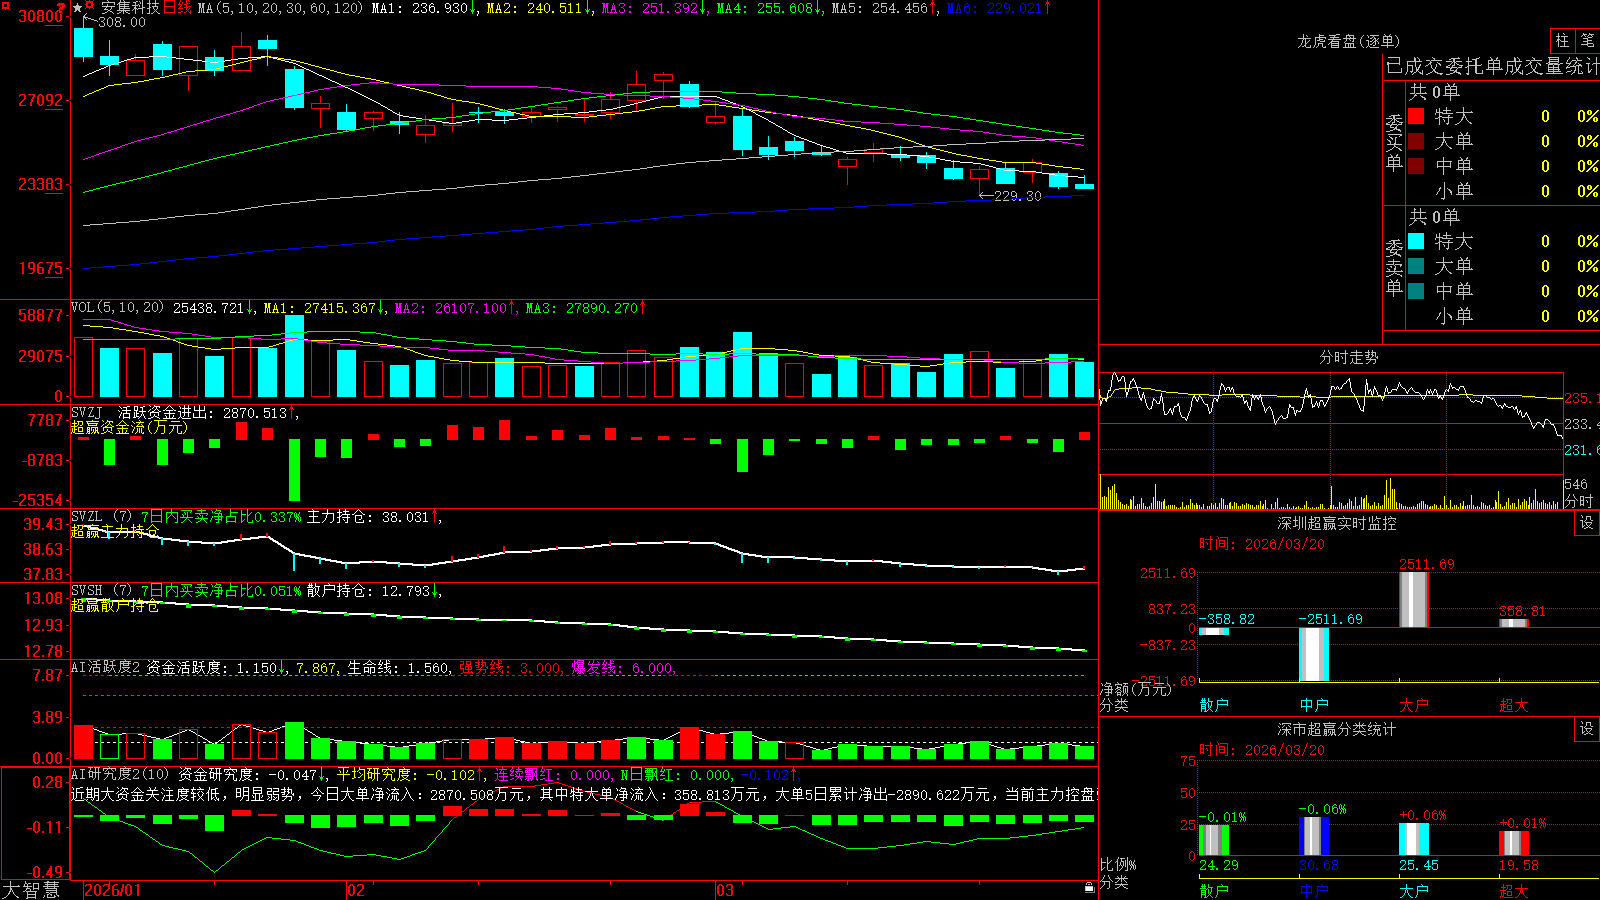Image resolution: width=1600 pixels, height=900 pixels.
Task: Select 2026/01 month marker on time axis
Action: point(113,890)
